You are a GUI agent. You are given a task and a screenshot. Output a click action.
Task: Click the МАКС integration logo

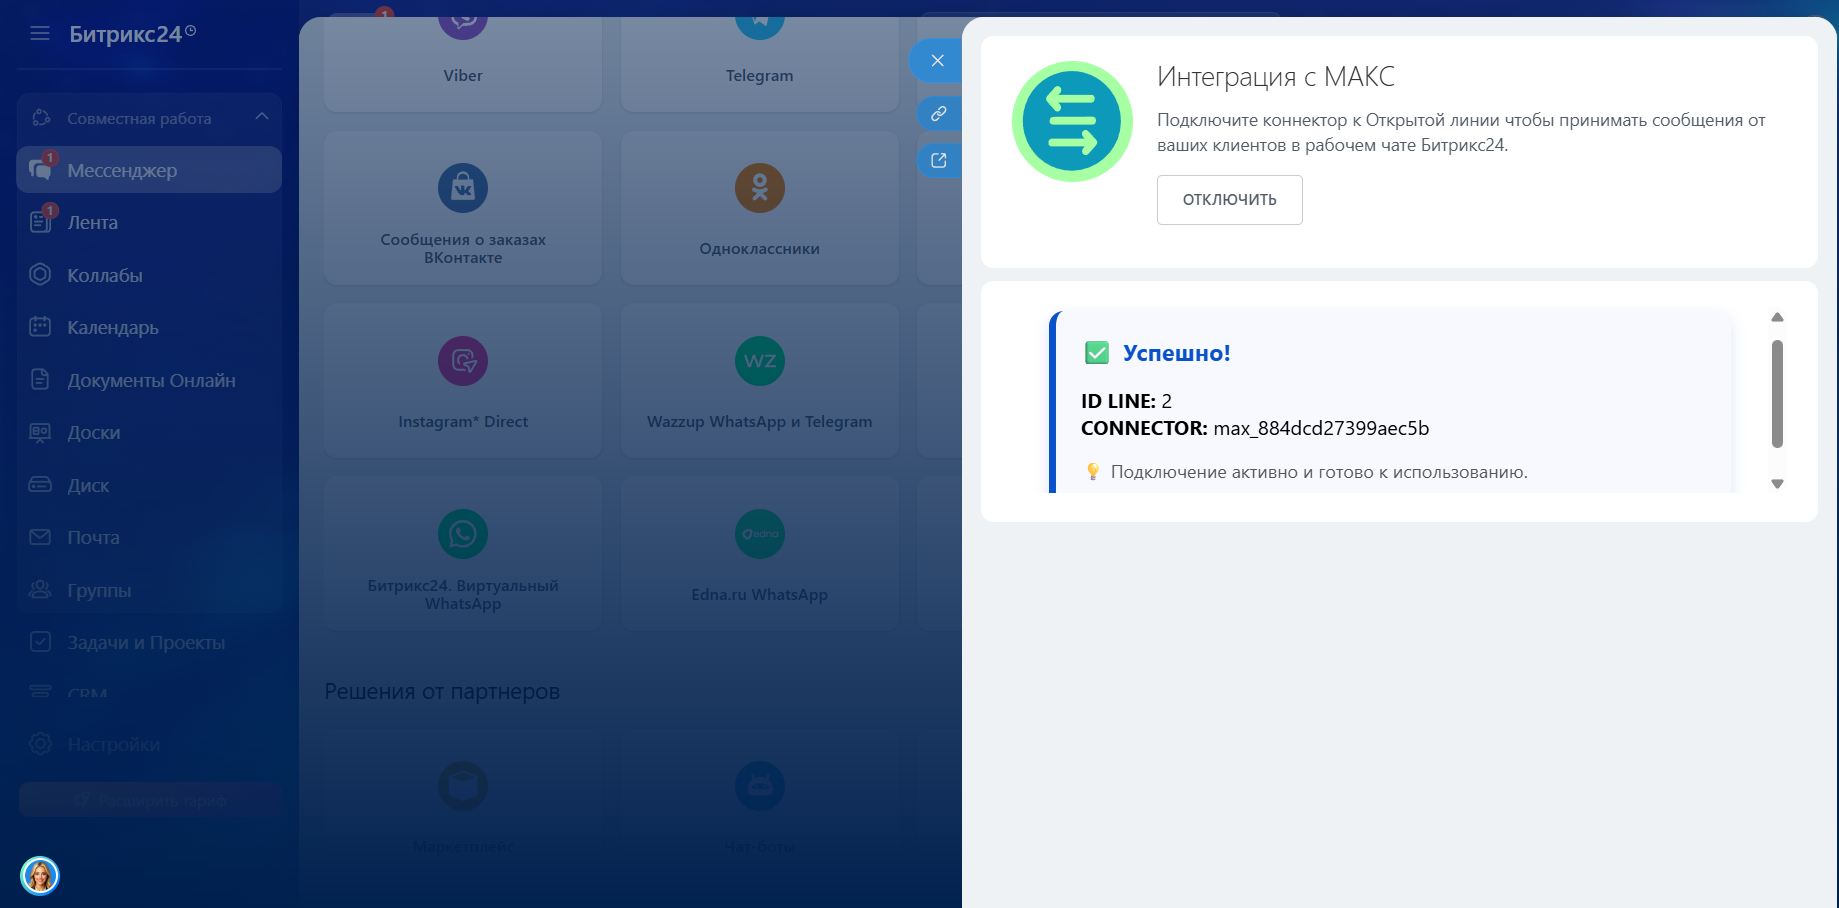pos(1072,121)
